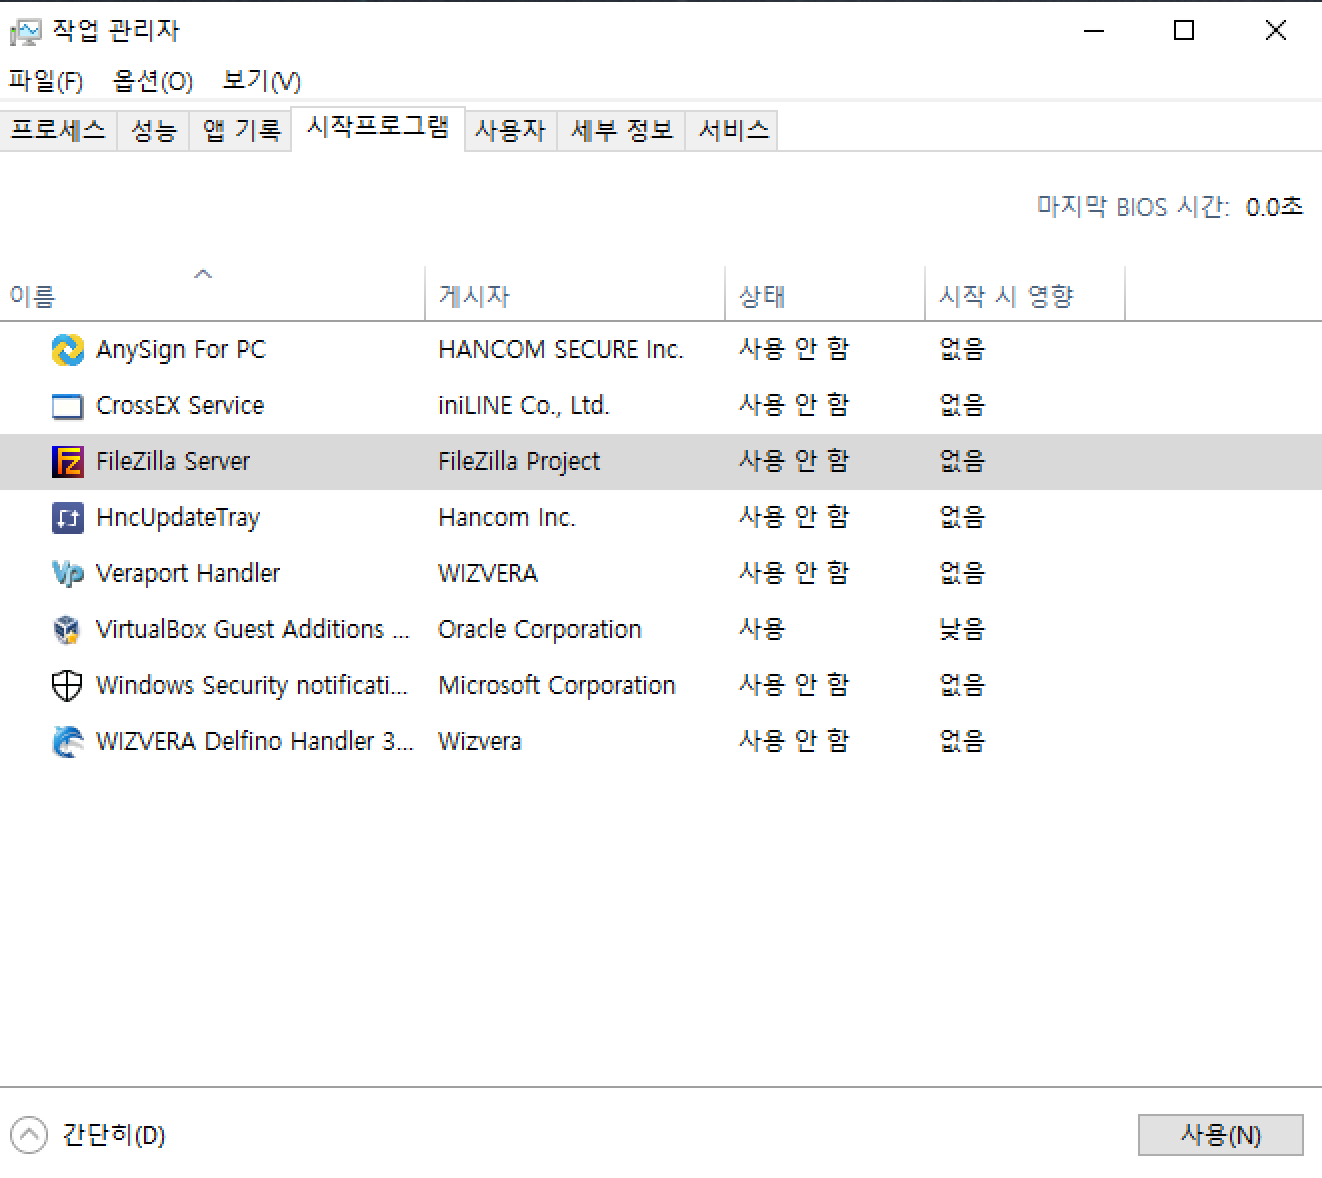Select the AnySign For PC row name

[181, 349]
